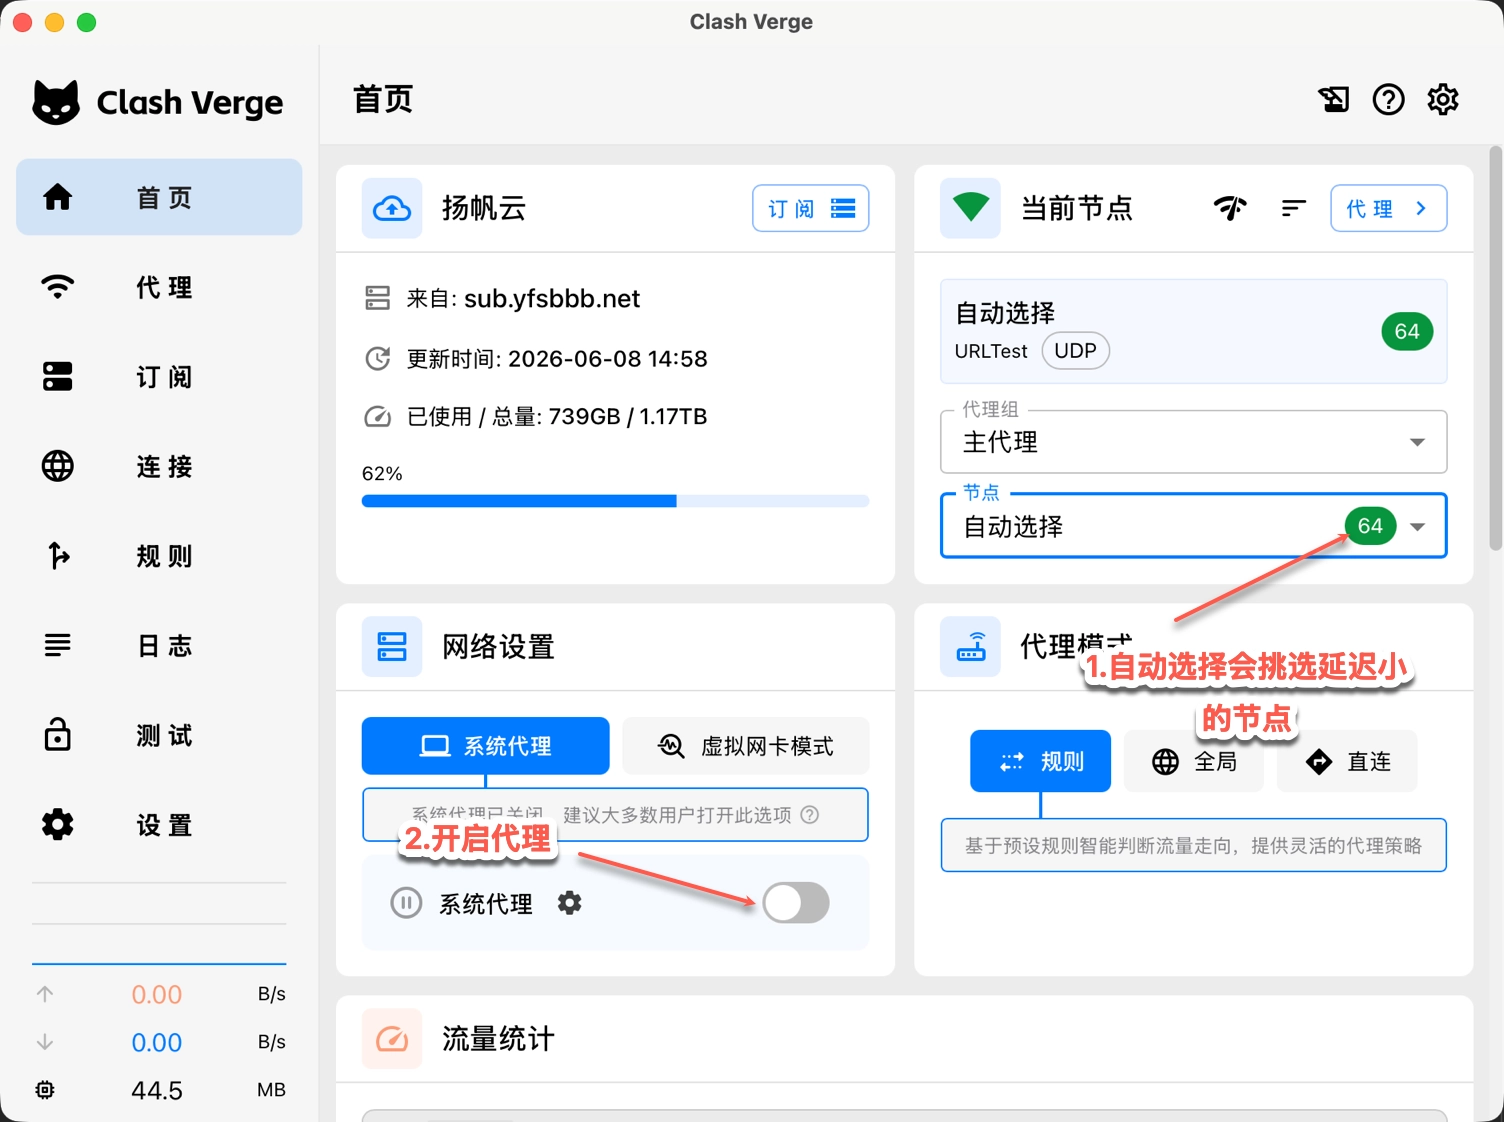Image resolution: width=1504 pixels, height=1122 pixels.
Task: Select the 直连 direct proxy mode
Action: 1347,761
